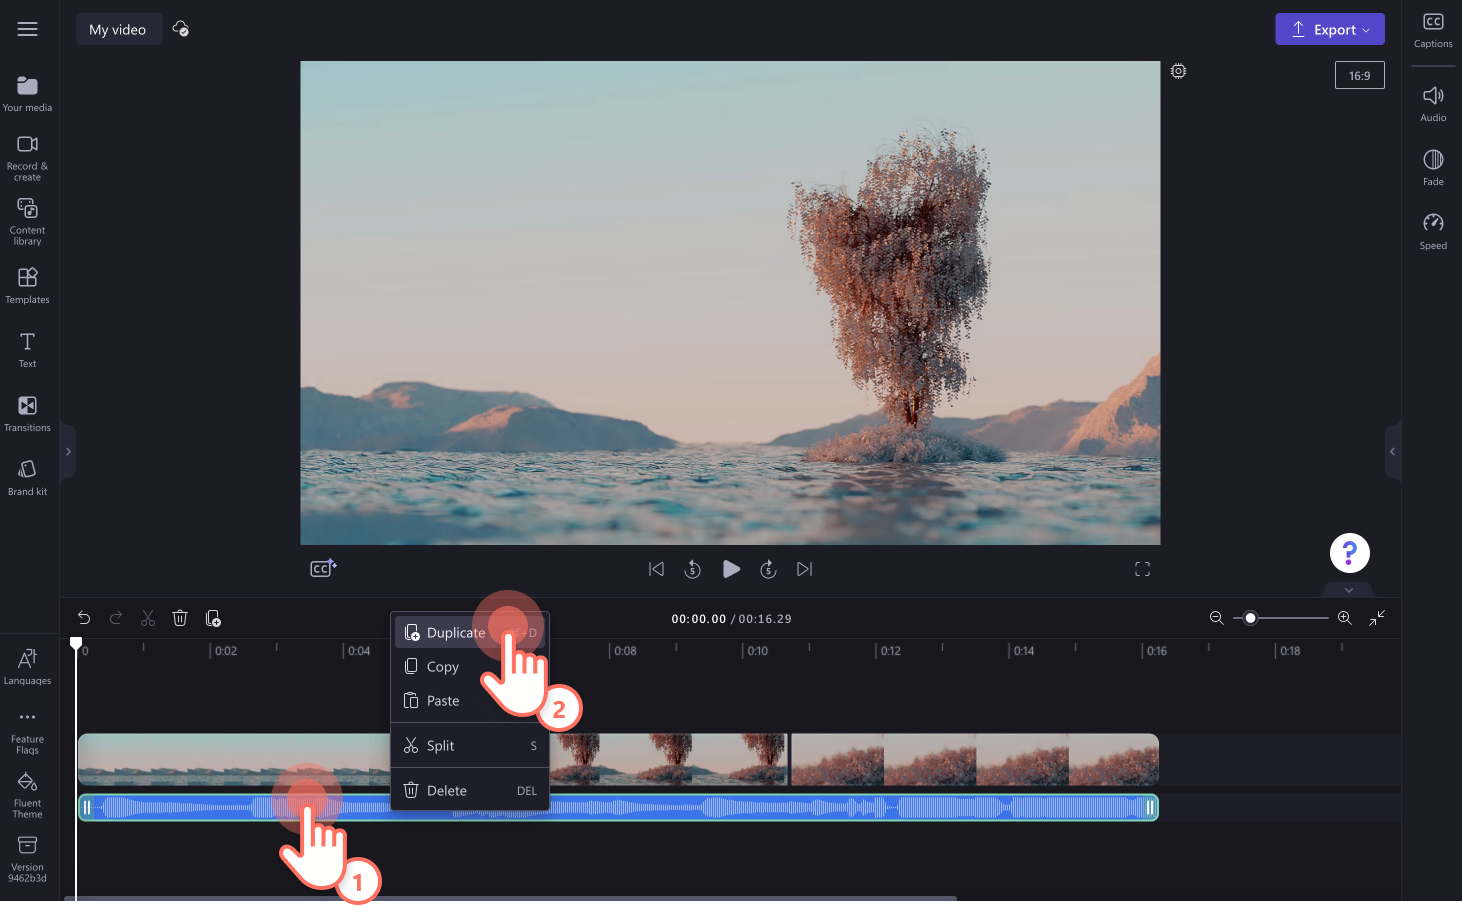Image resolution: width=1462 pixels, height=906 pixels.
Task: Open the help question mark button
Action: point(1349,552)
